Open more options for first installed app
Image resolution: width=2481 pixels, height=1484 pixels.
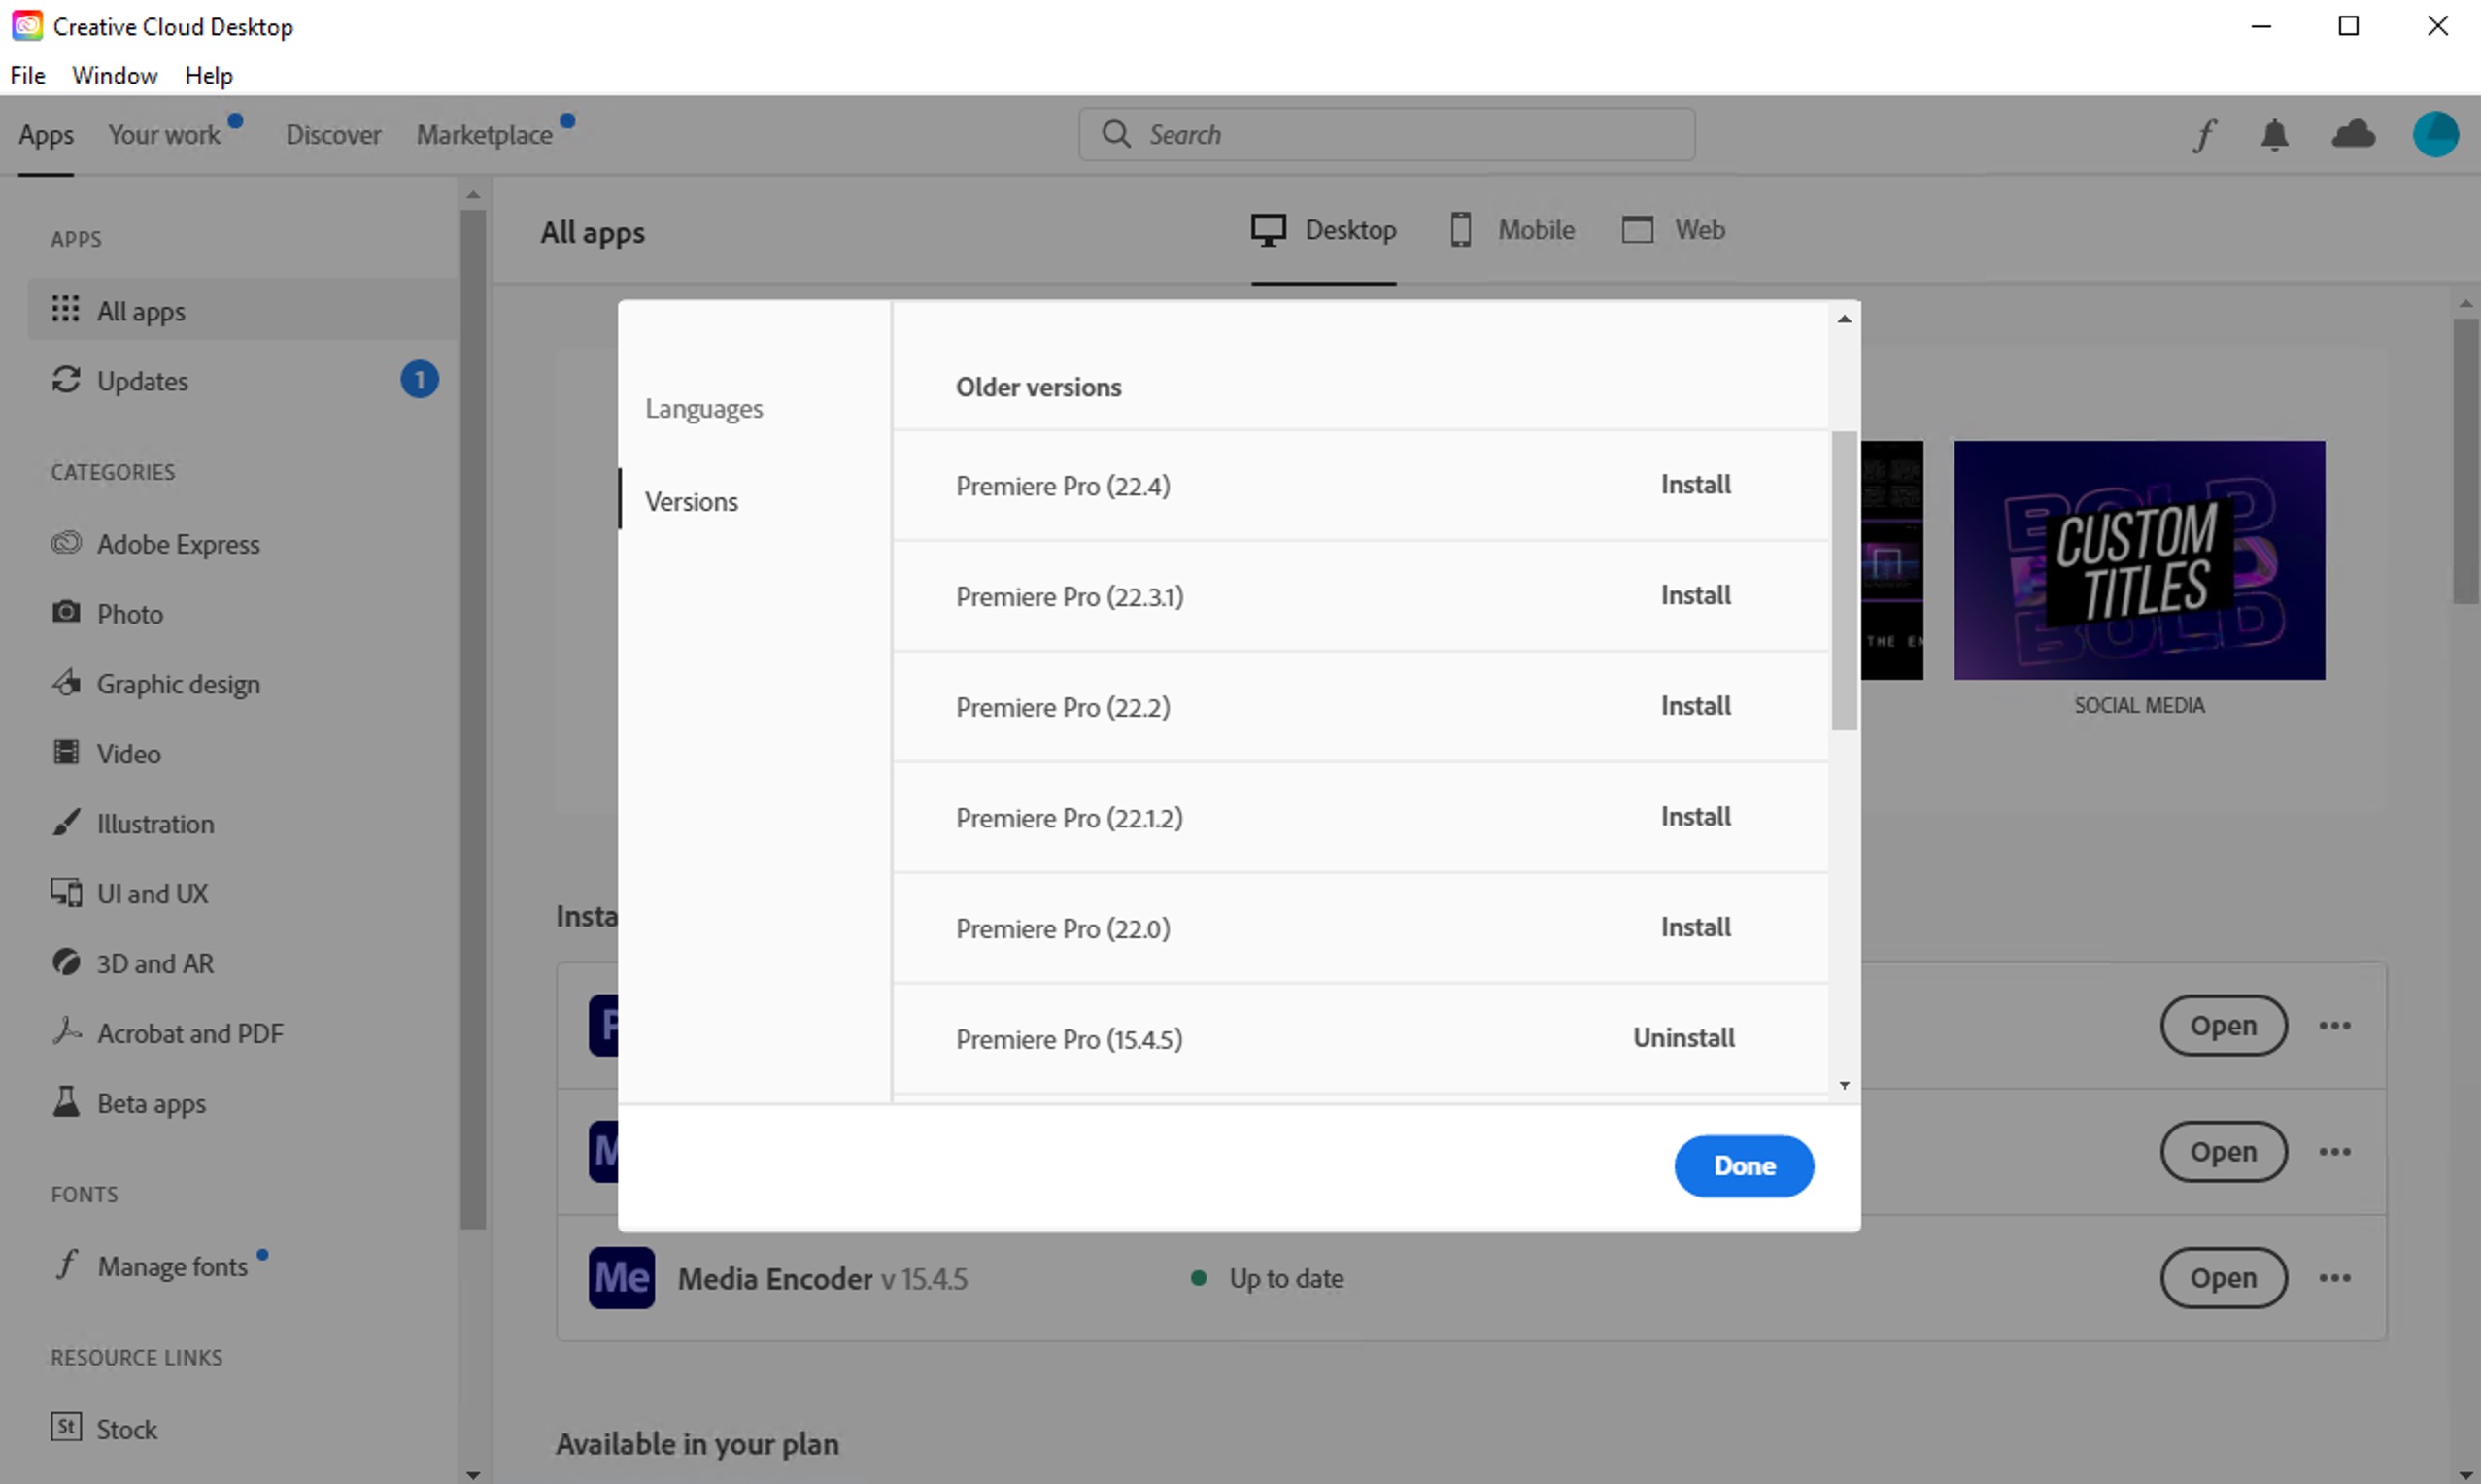2335,1025
